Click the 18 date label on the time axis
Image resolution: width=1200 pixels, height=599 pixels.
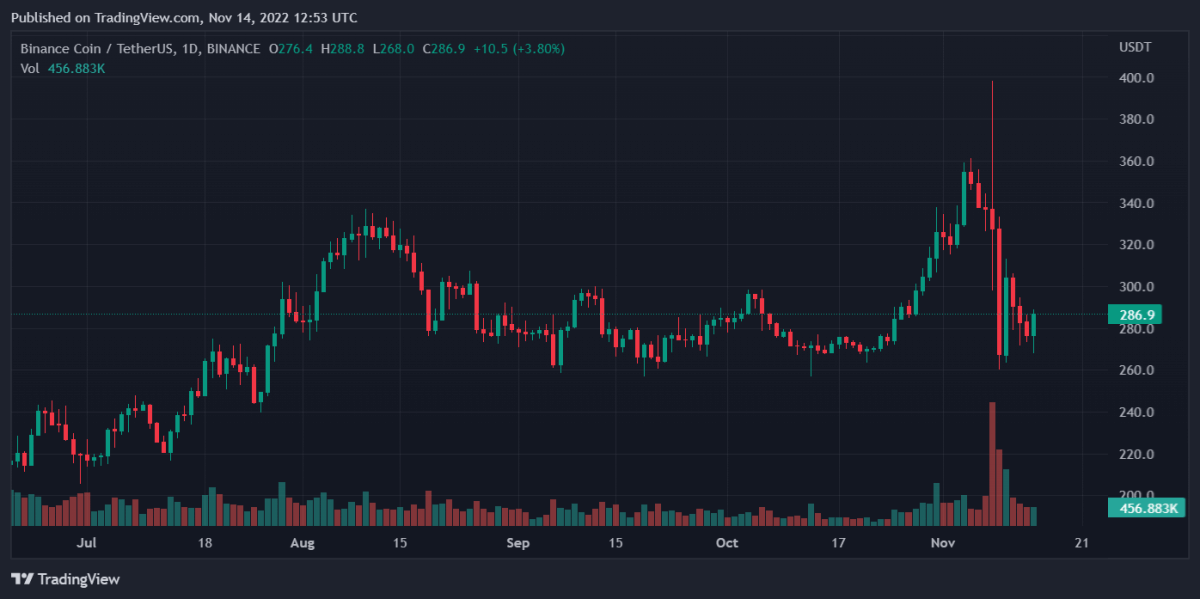tap(204, 543)
